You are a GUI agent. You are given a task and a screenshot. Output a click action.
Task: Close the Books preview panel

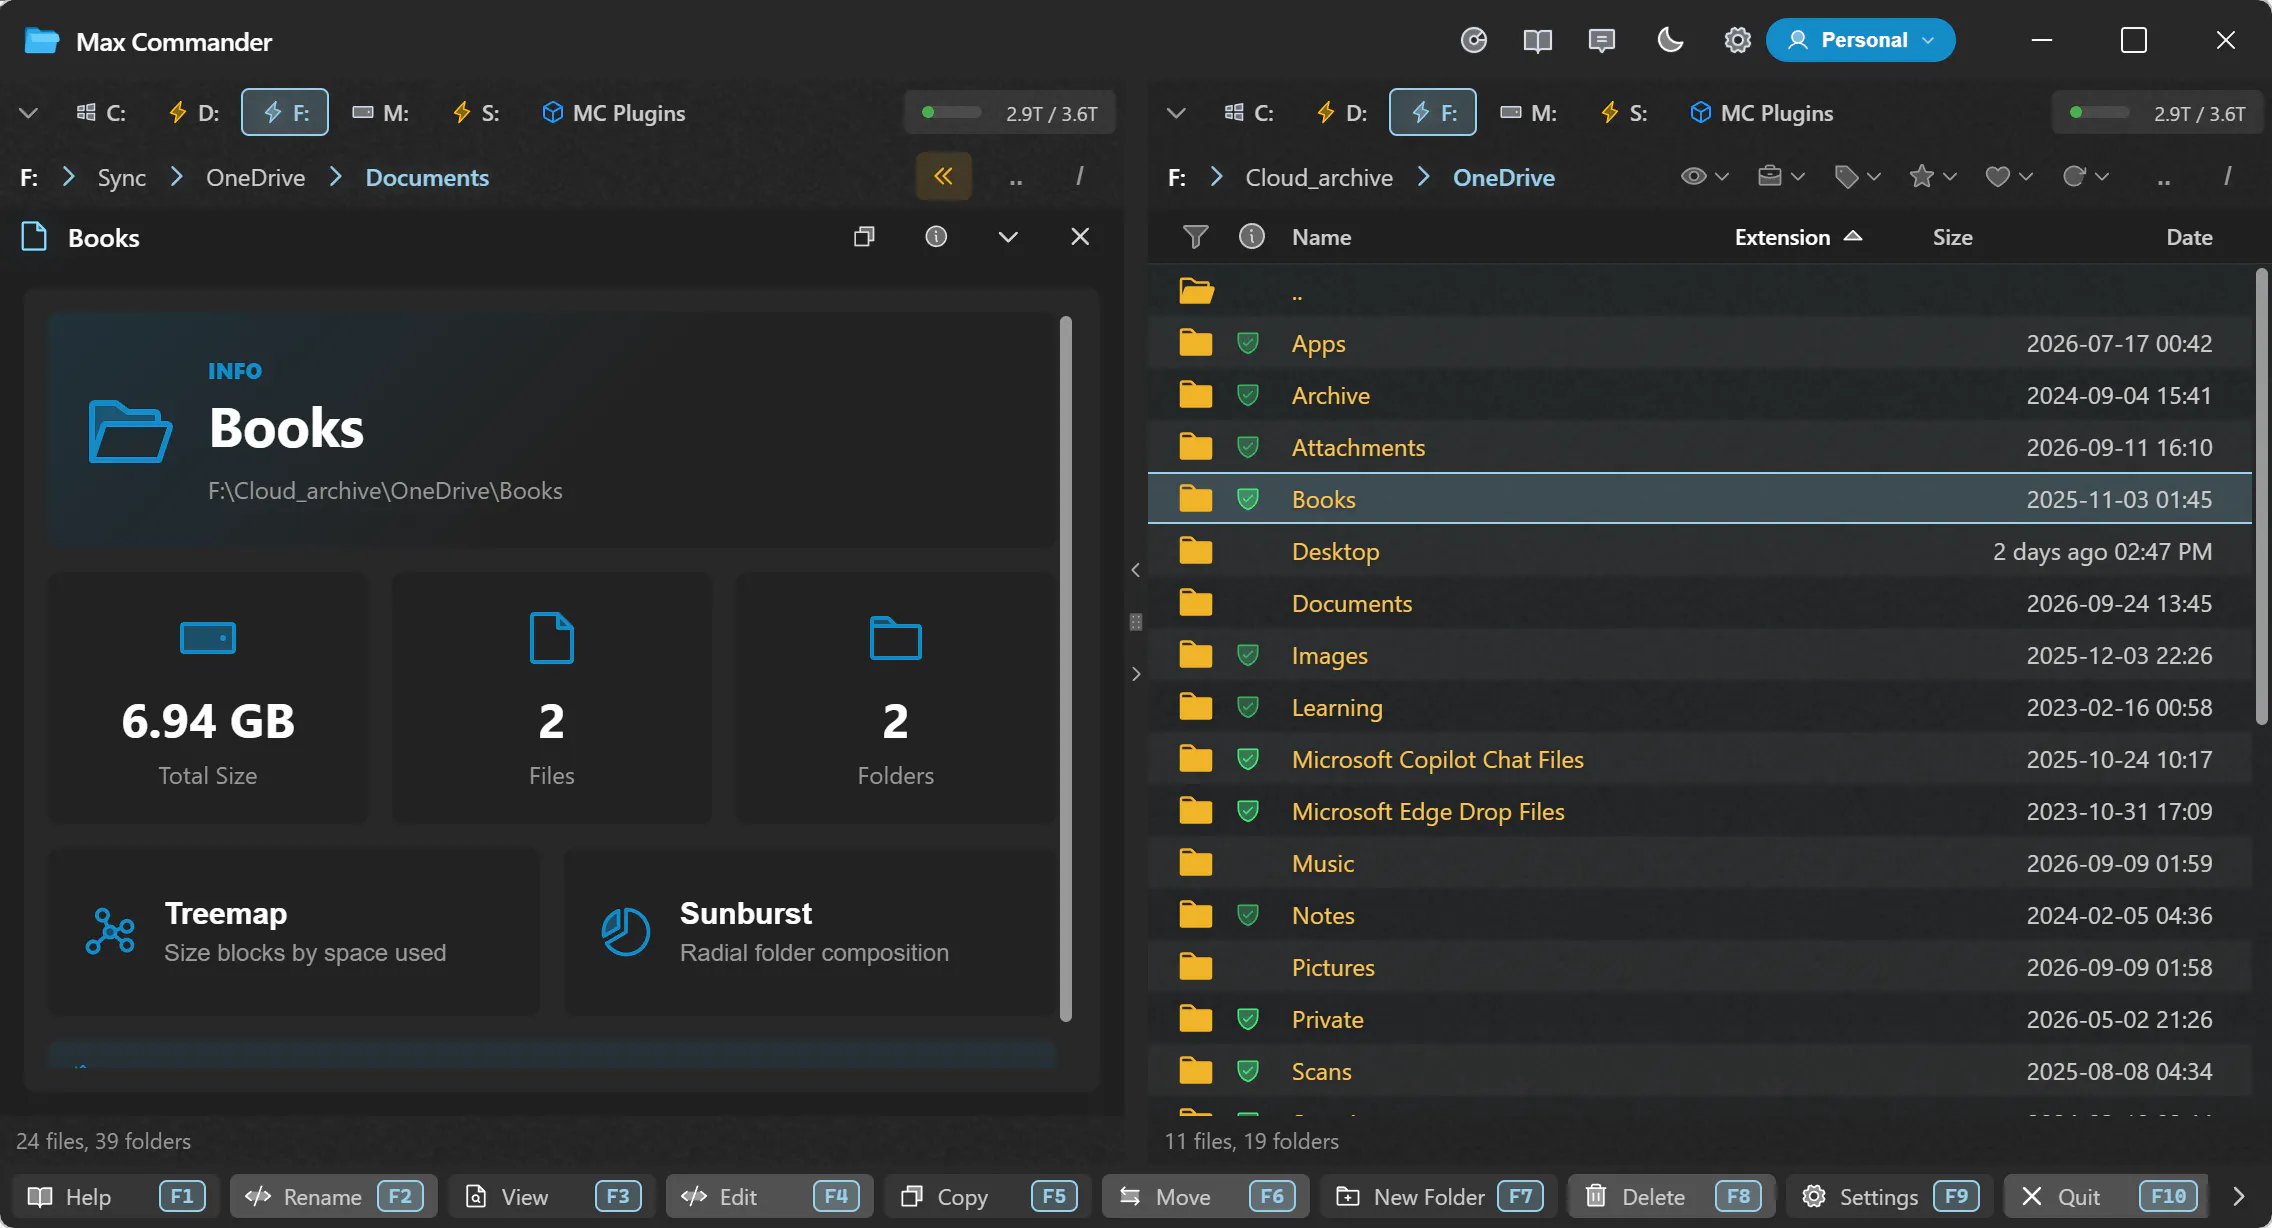(x=1080, y=237)
